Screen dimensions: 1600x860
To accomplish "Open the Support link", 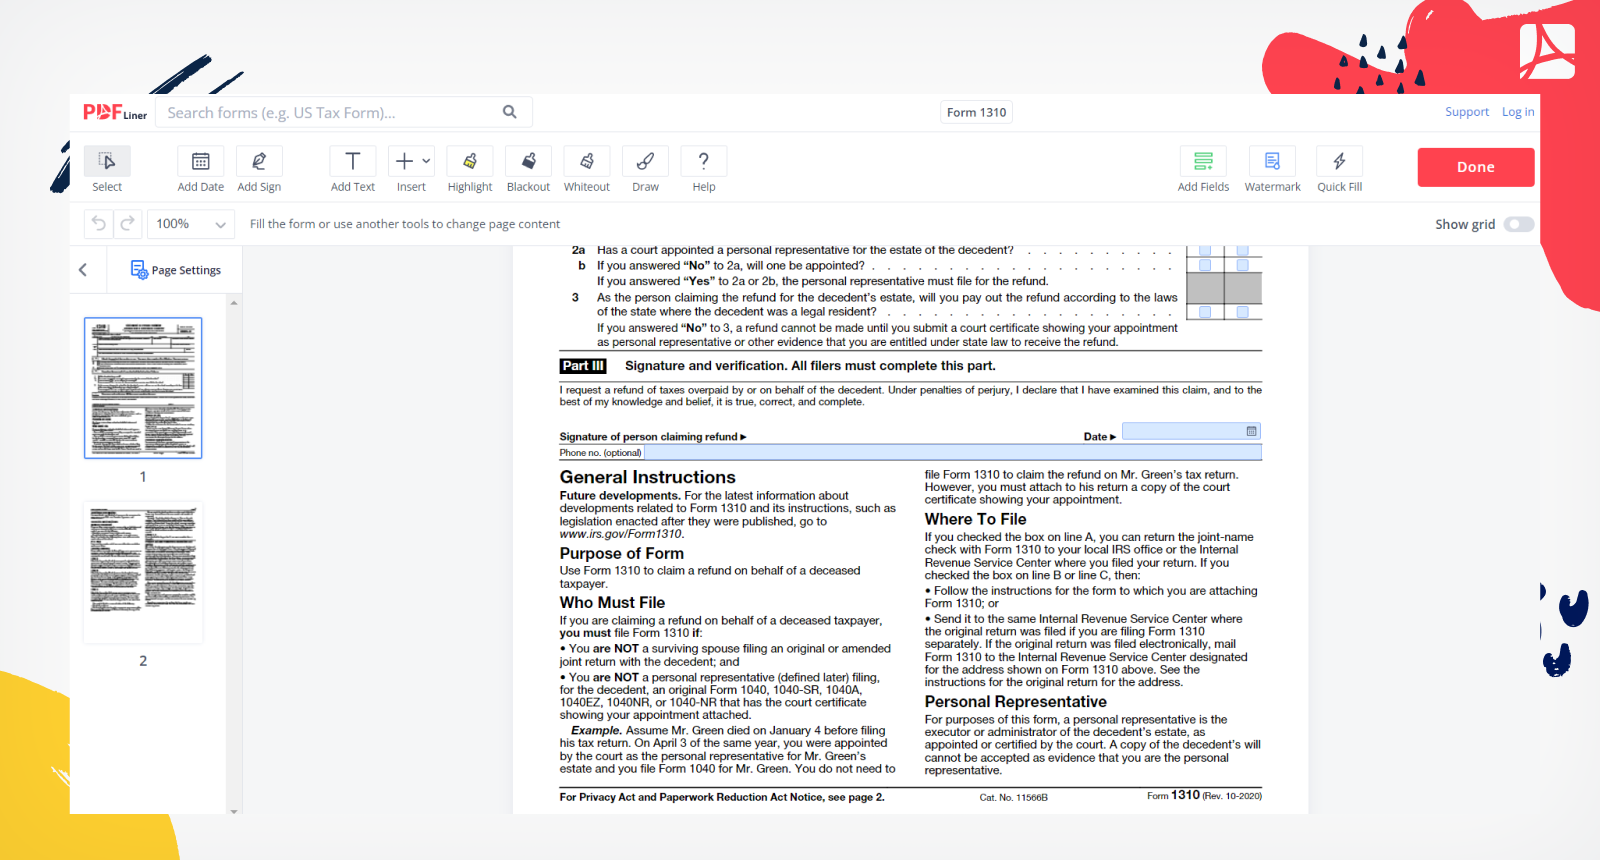I will click(1467, 112).
